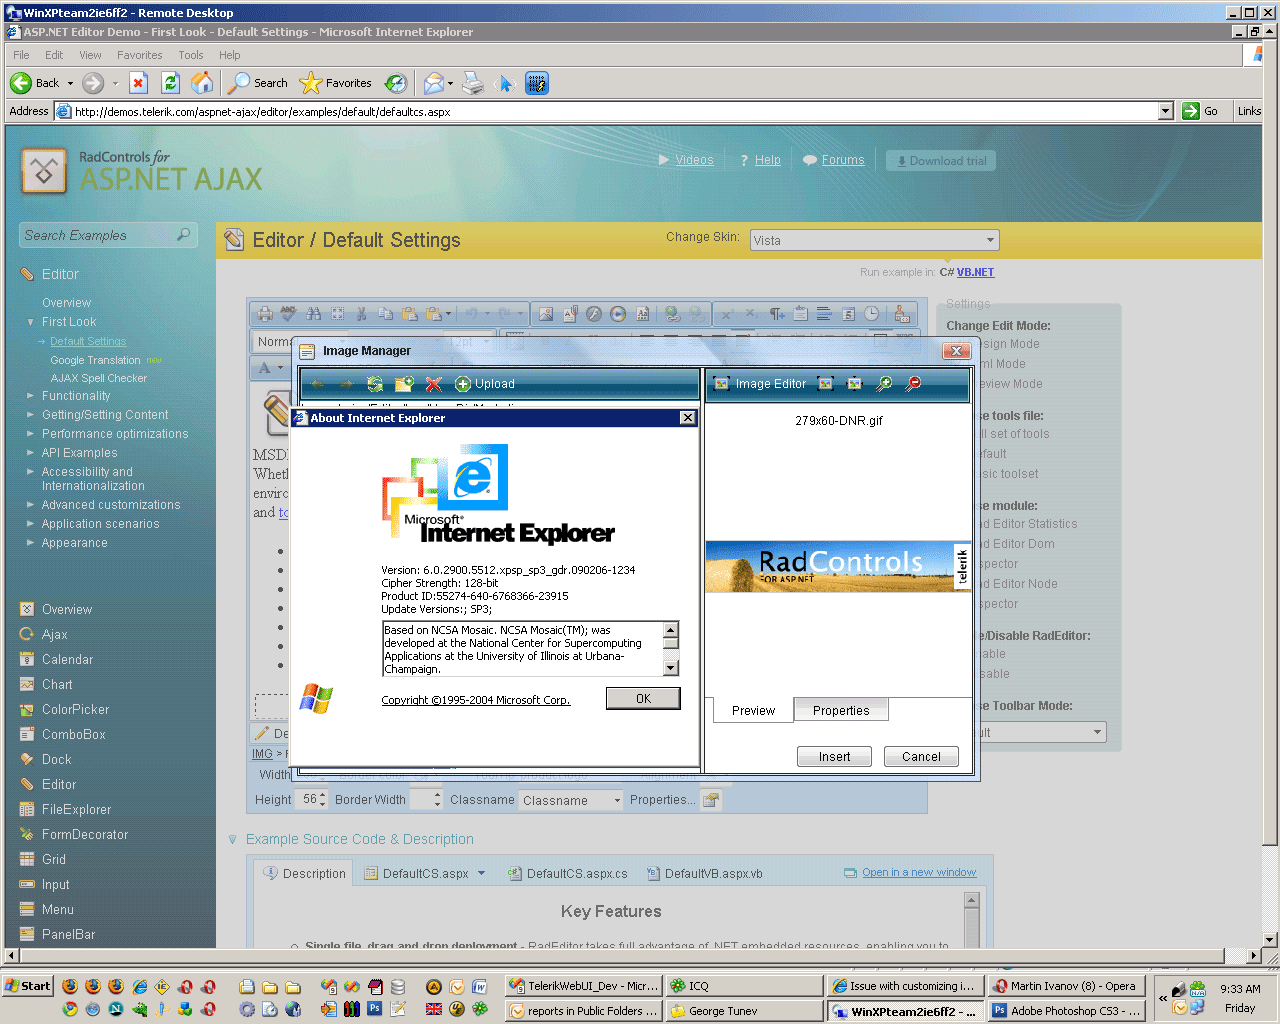Click the best fit preview icon
Screen dimensions: 1280x1024
coord(825,384)
